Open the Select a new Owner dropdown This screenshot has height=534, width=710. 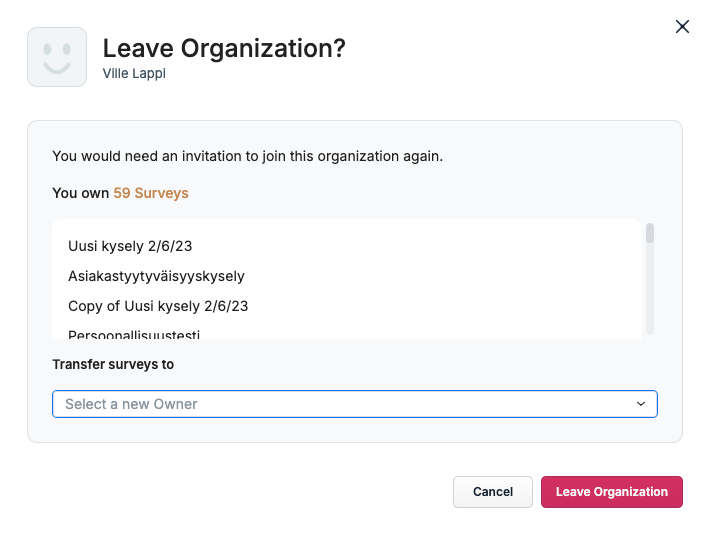(355, 404)
